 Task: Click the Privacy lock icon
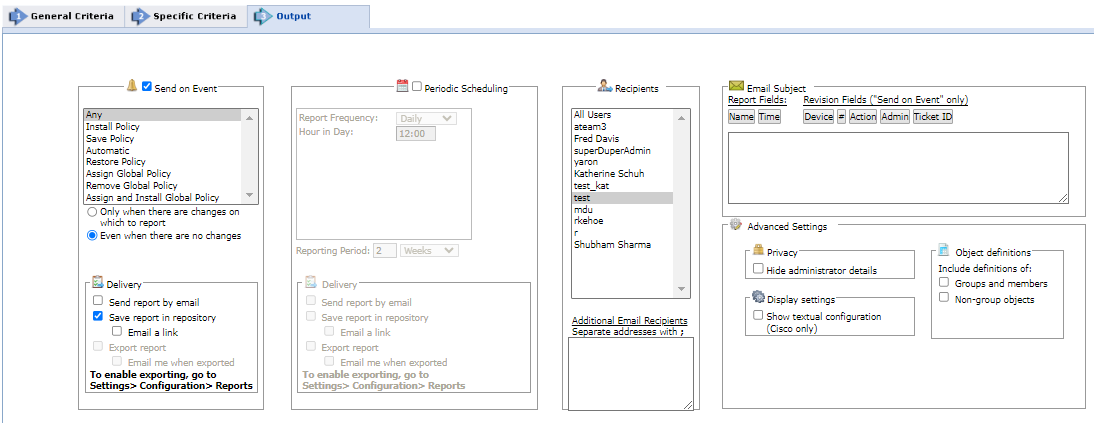(x=758, y=250)
